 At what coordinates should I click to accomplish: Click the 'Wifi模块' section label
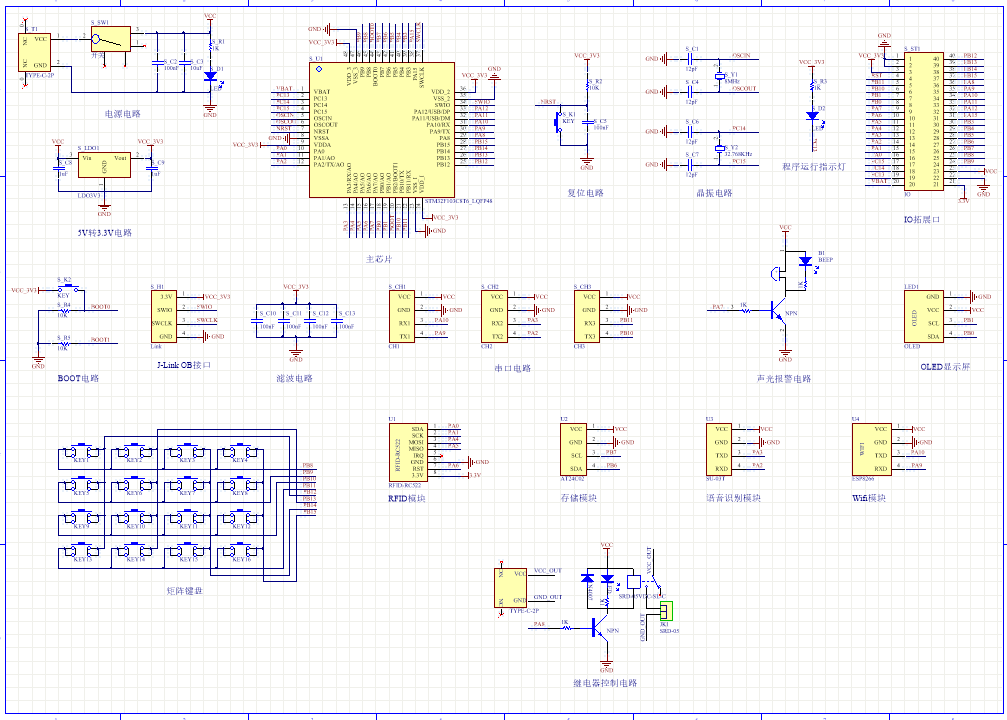point(869,498)
